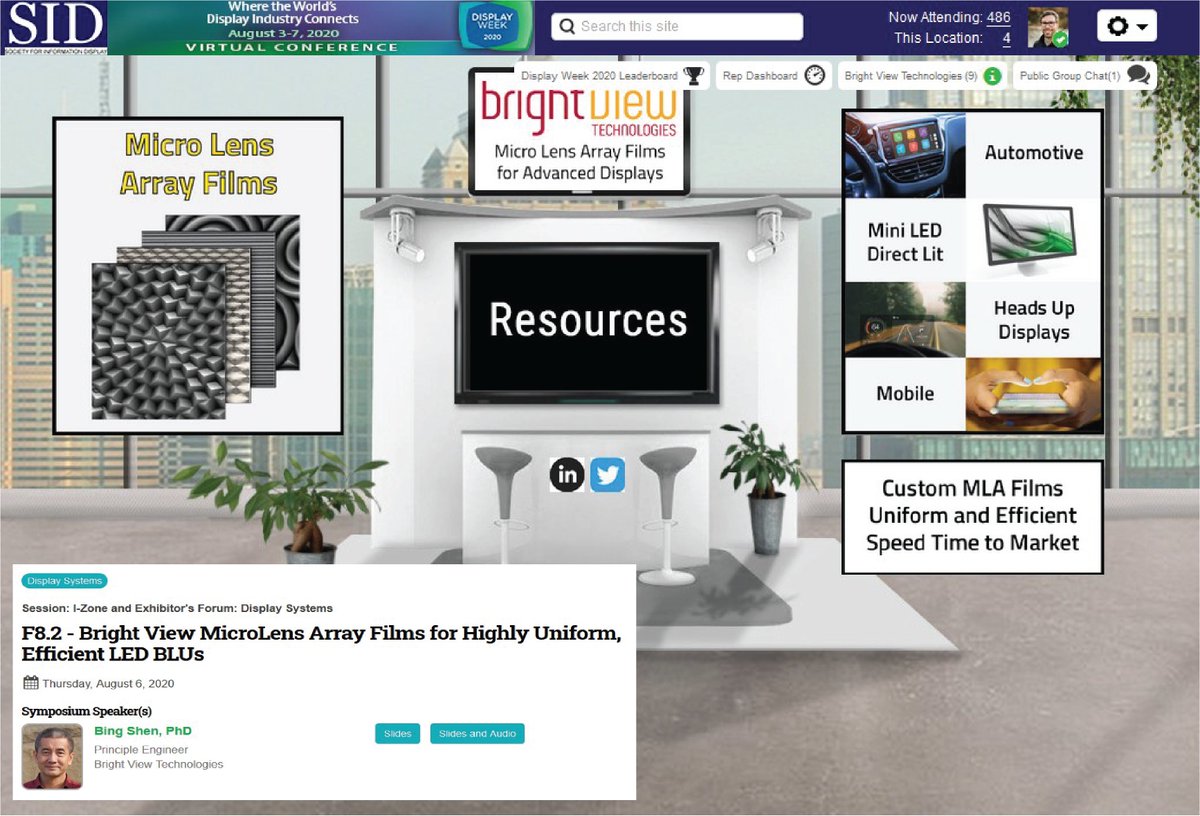Click the Display Week 2020 badge
This screenshot has width=1200, height=816.
[495, 27]
